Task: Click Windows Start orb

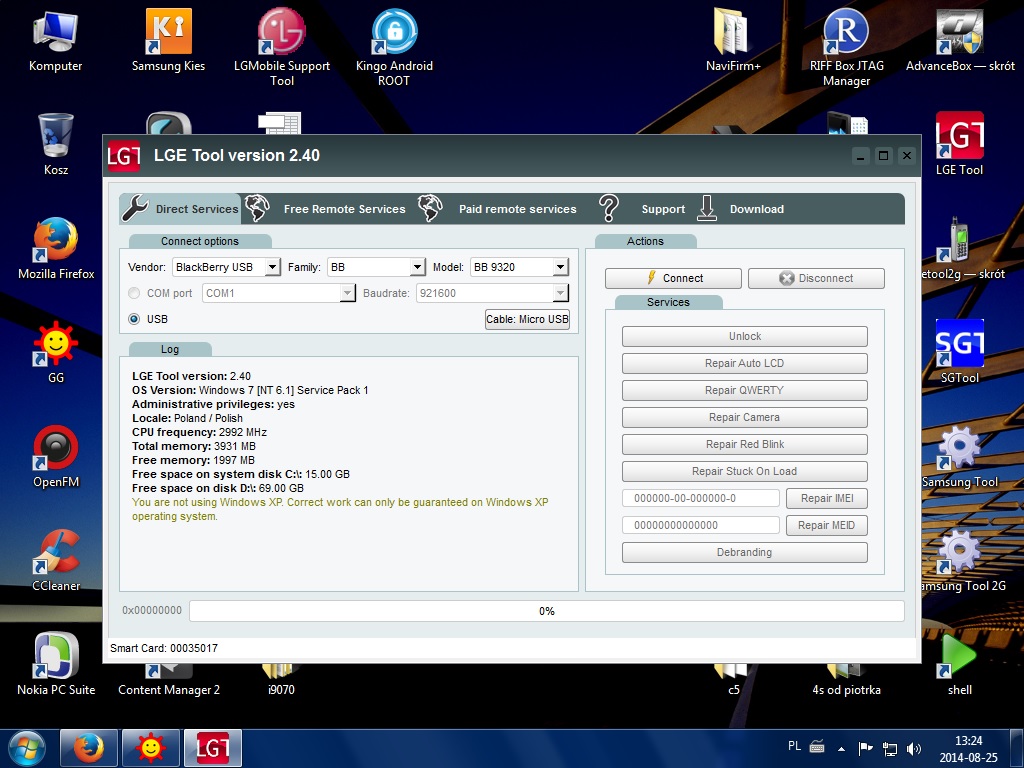Action: (26, 748)
